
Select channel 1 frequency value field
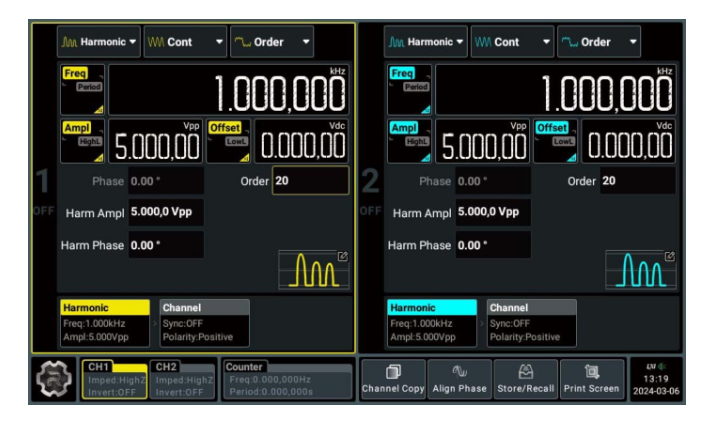pyautogui.click(x=229, y=90)
